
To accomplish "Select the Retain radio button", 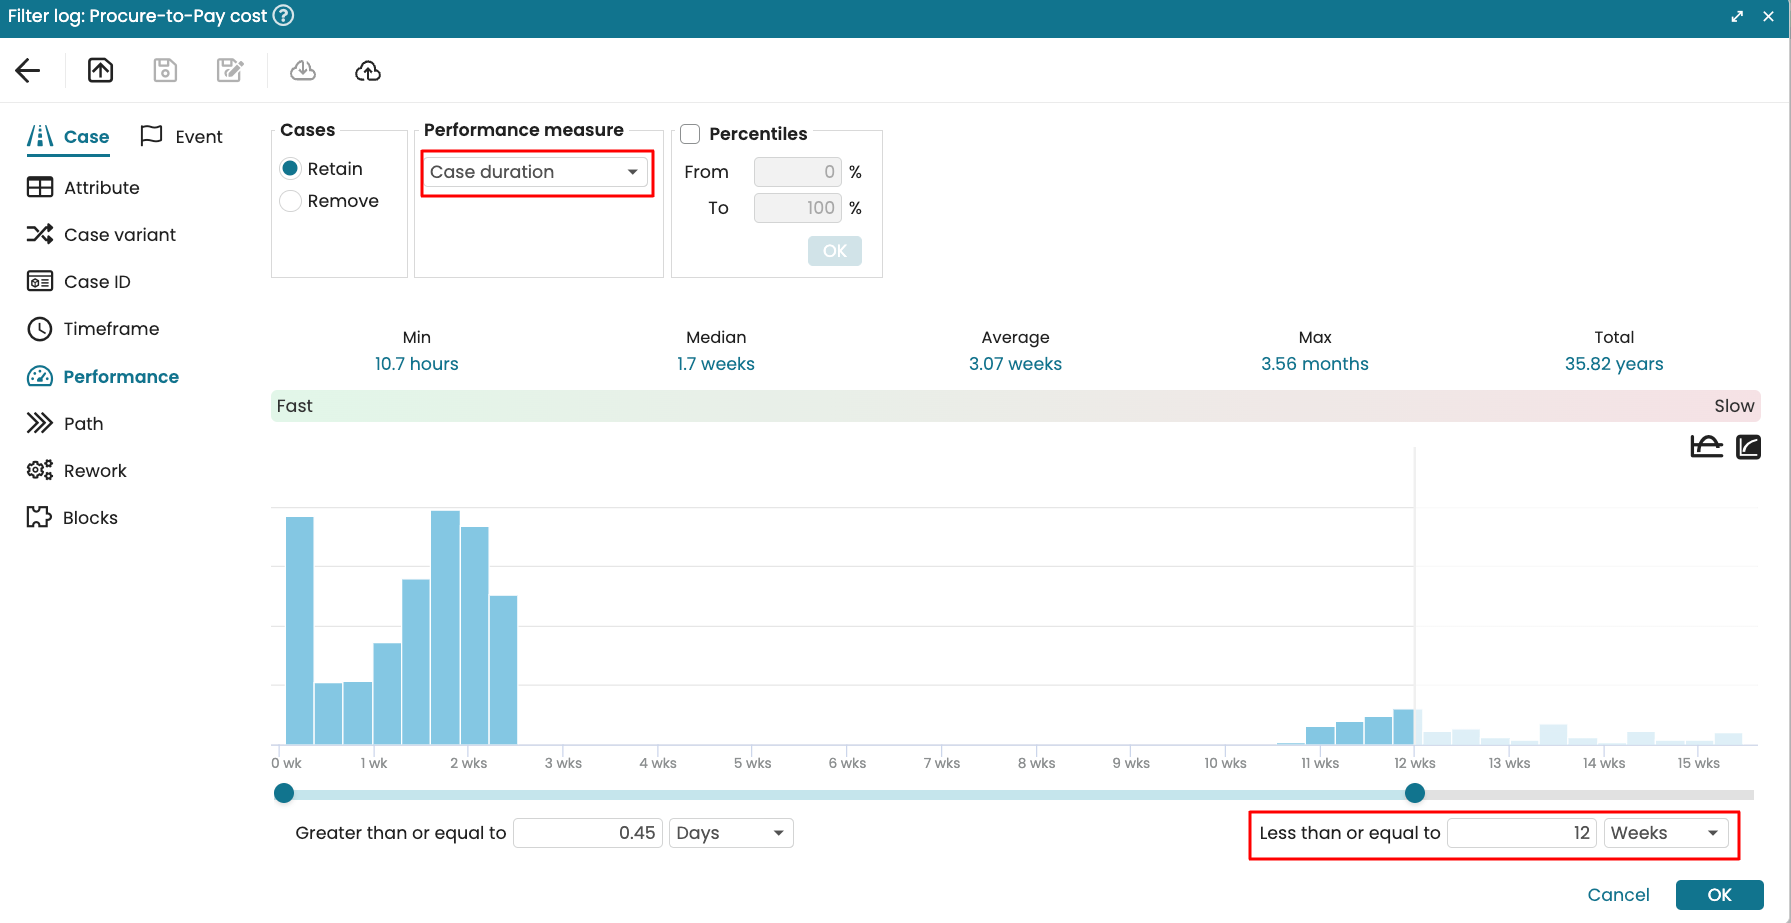I will [x=291, y=169].
